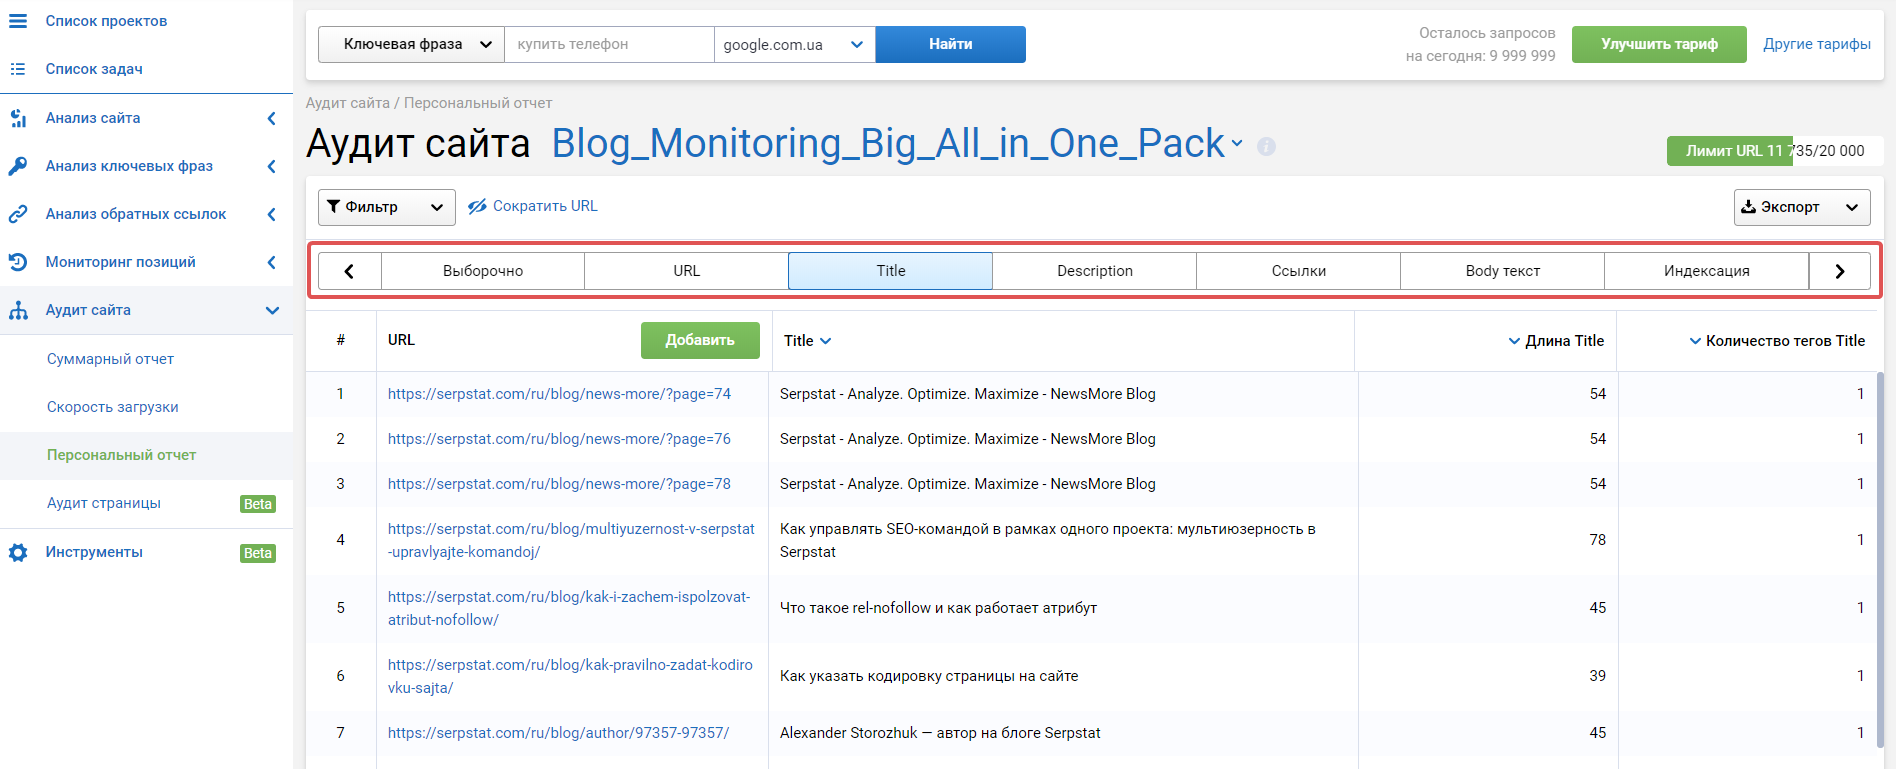The image size is (1896, 769).
Task: Click the green Добавить button
Action: [x=700, y=340]
